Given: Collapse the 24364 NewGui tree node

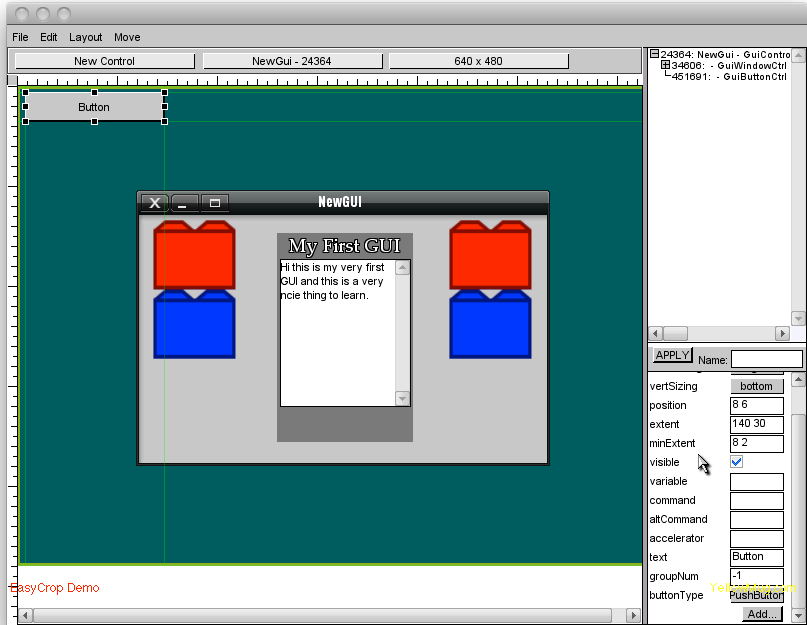Looking at the screenshot, I should pyautogui.click(x=655, y=55).
